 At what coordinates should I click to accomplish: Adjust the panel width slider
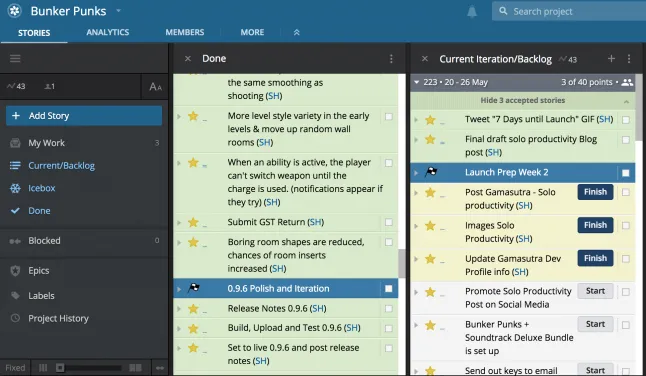coord(60,368)
